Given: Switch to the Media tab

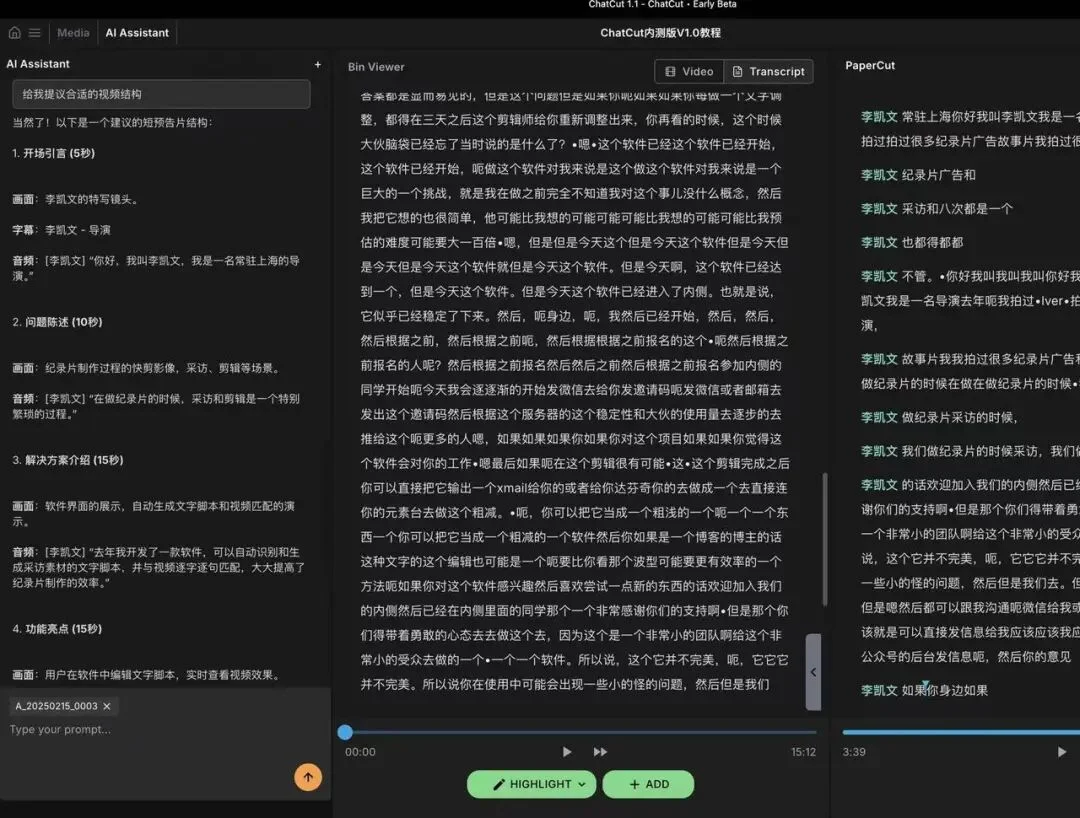Looking at the screenshot, I should 71,31.
